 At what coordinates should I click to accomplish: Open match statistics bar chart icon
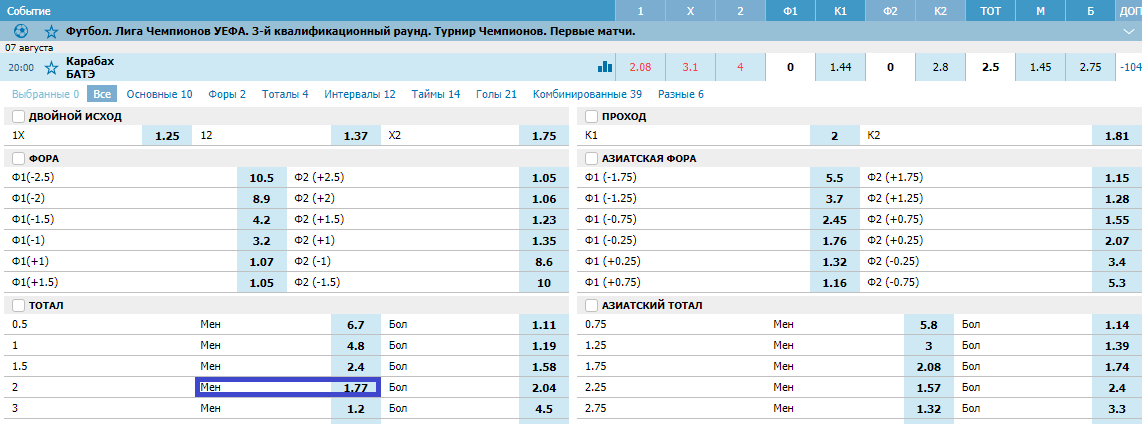605,67
